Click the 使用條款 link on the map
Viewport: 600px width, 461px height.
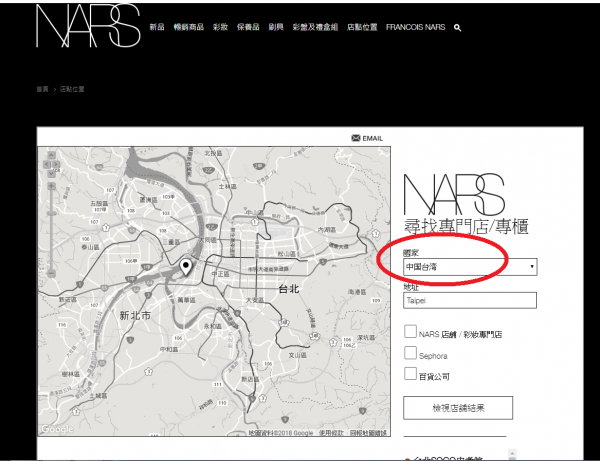coord(330,433)
